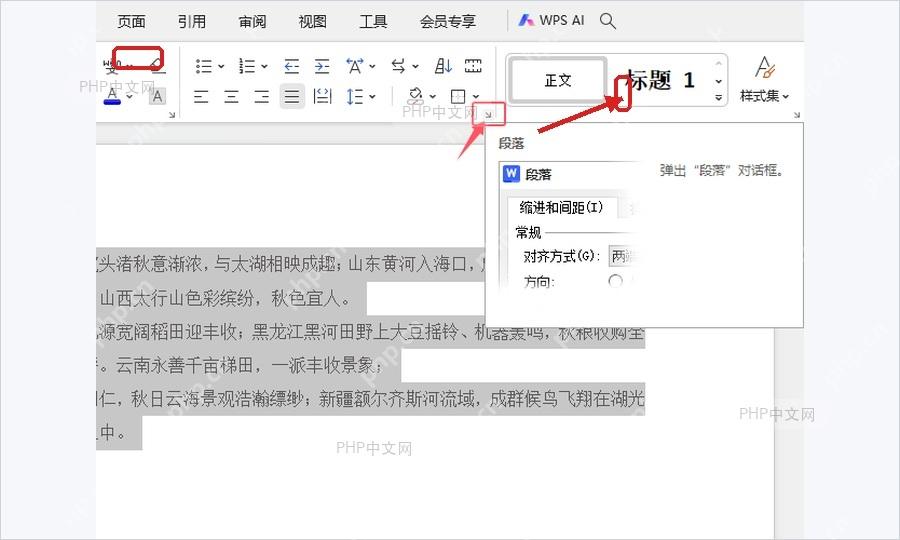This screenshot has width=900, height=540.
Task: Launch WPS AI assistant
Action: click(x=551, y=21)
